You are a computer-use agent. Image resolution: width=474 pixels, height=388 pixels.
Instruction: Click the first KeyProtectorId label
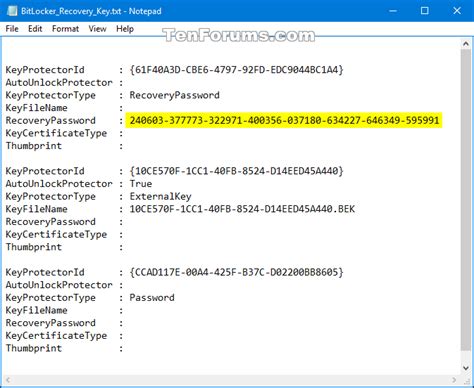pyautogui.click(x=45, y=70)
